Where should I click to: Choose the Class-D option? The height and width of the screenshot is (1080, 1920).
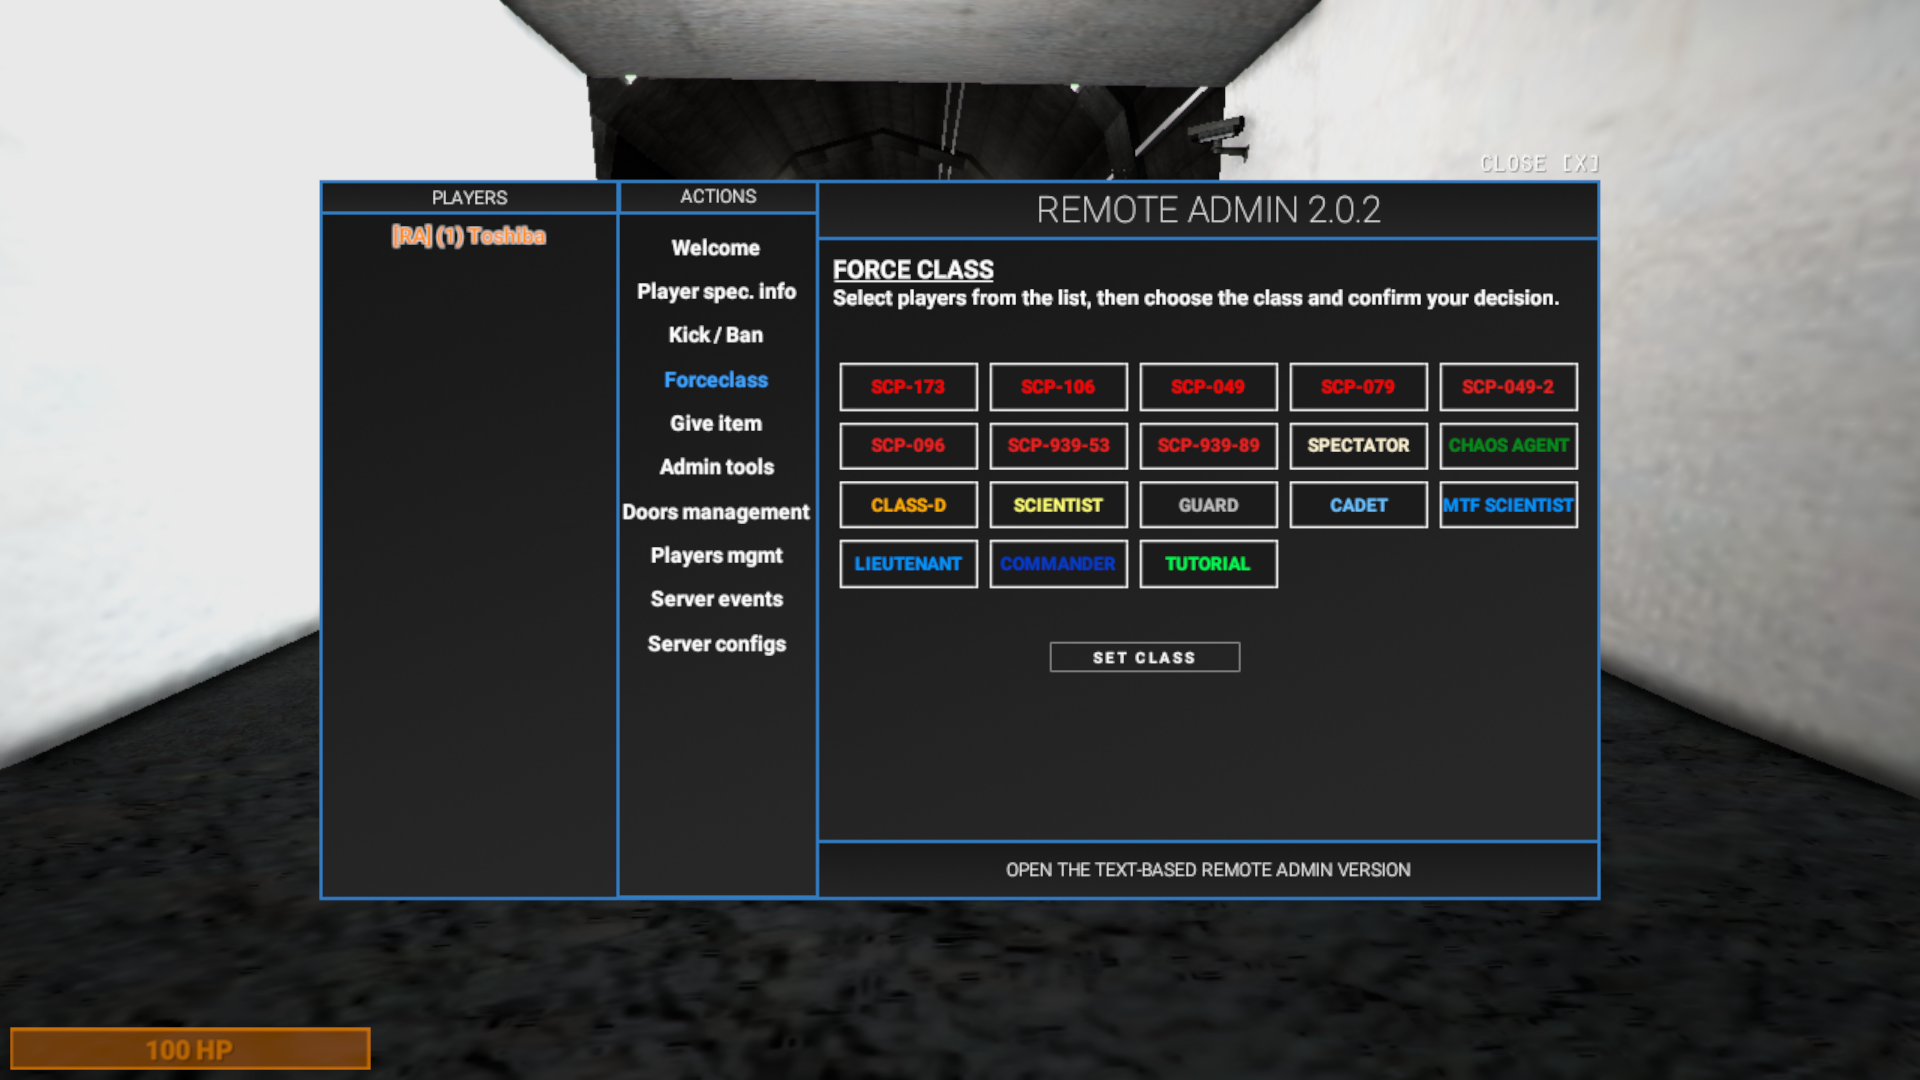(908, 505)
